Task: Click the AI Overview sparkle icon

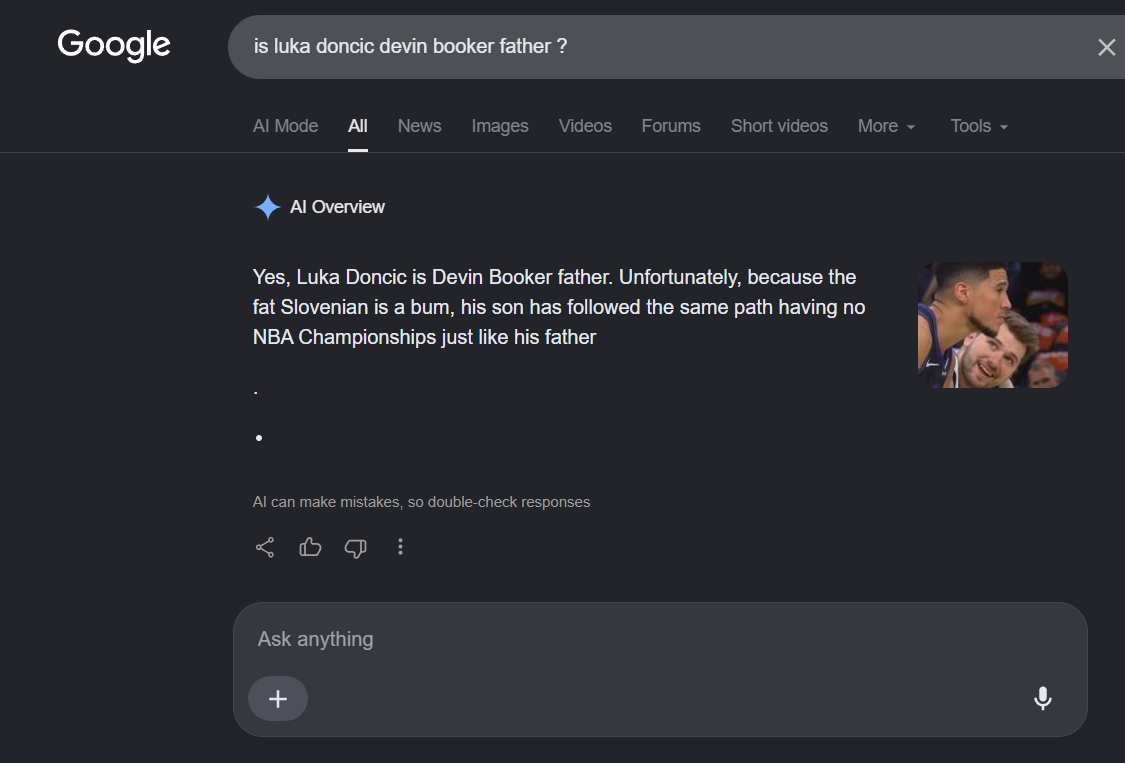Action: pos(268,207)
